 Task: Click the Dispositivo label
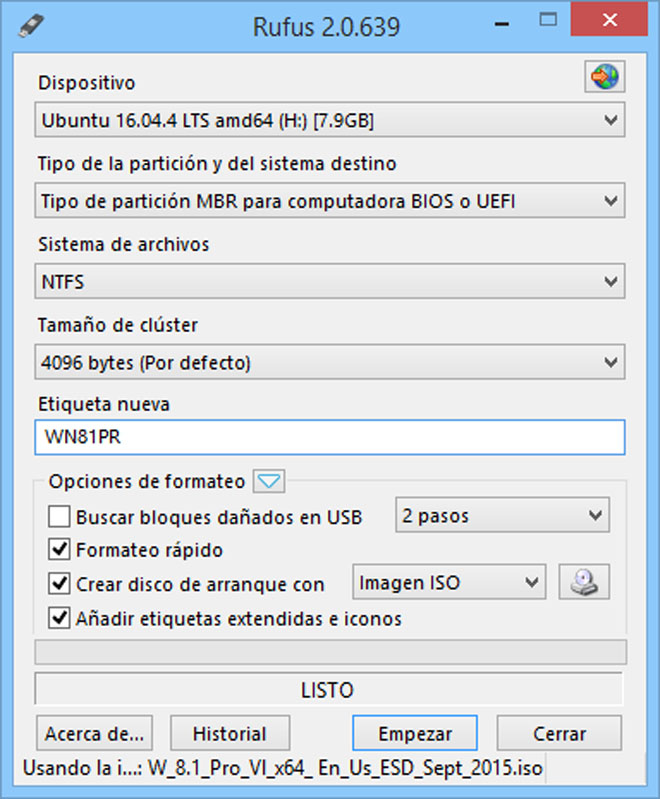[87, 83]
